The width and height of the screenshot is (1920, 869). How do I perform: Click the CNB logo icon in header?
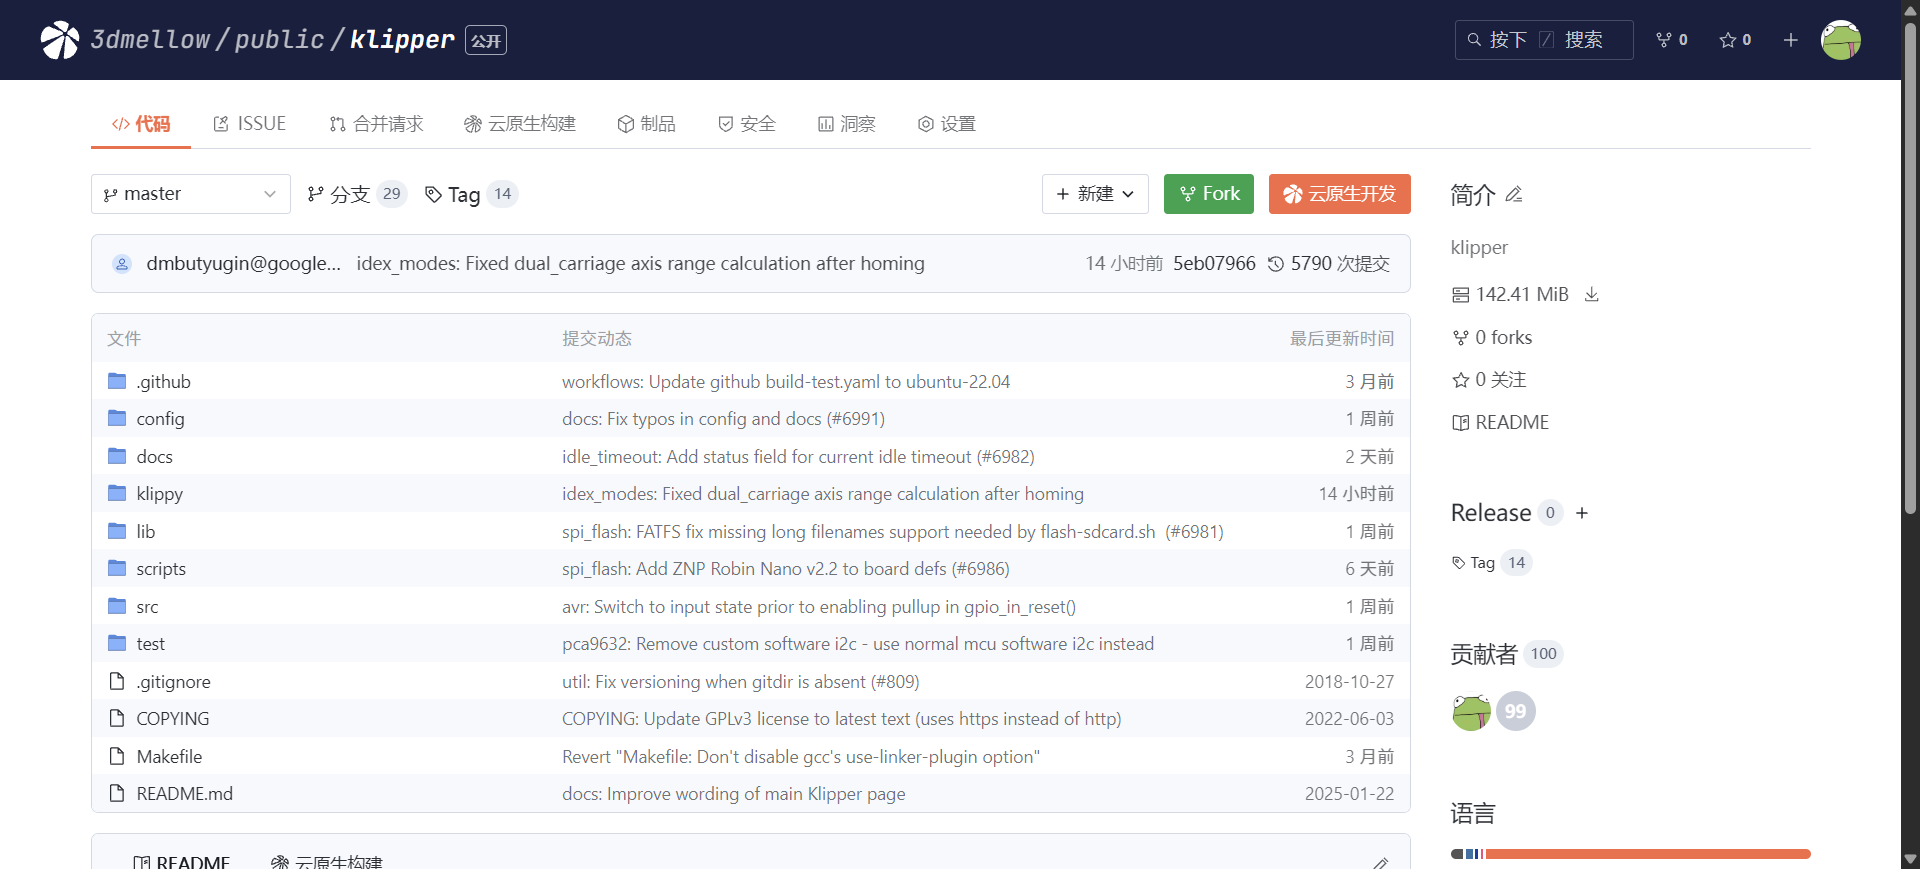pos(60,40)
